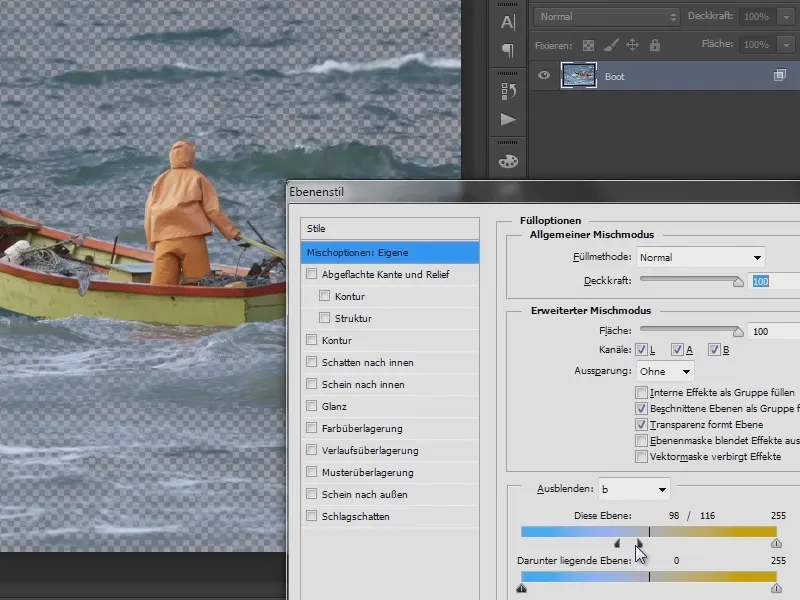Click the Fläche slider in Erweiterter Mischmodus
The width and height of the screenshot is (800, 600).
691,330
